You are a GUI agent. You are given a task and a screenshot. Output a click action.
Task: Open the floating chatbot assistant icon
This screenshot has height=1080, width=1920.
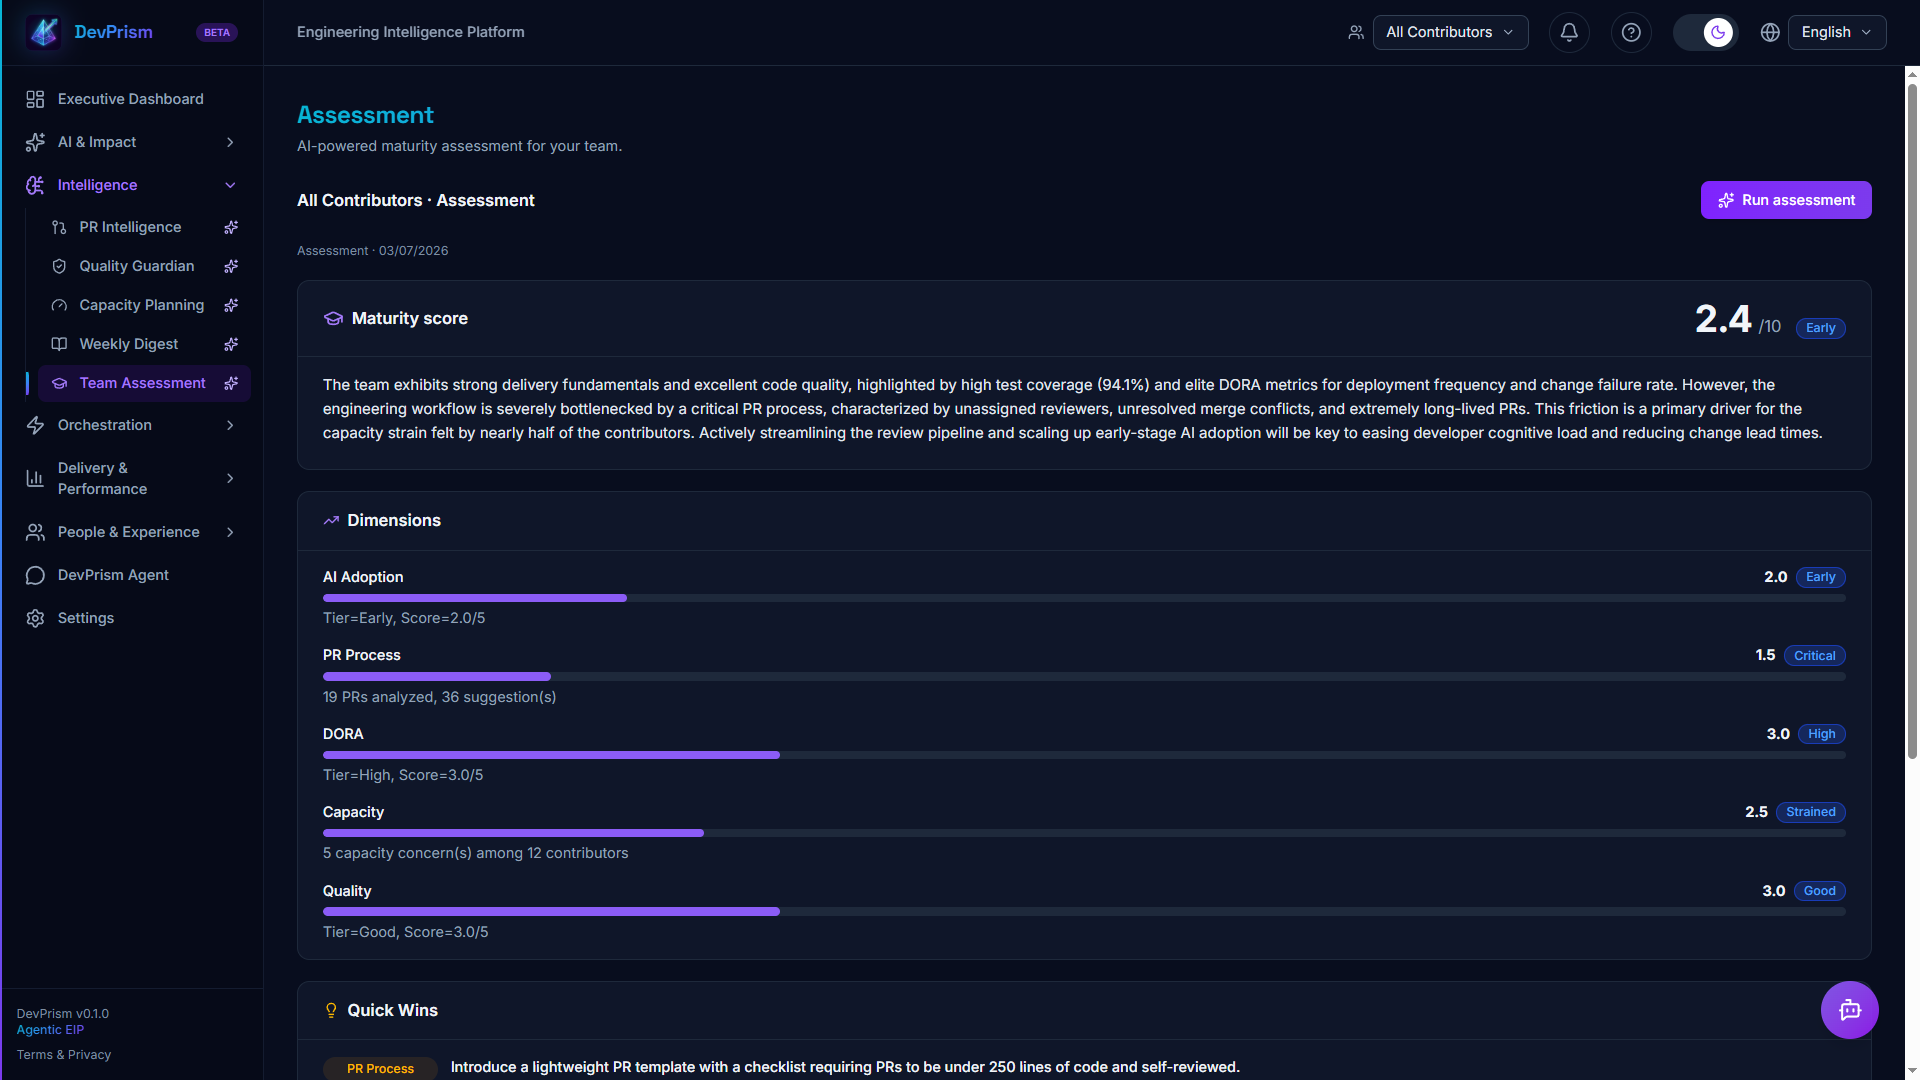[x=1849, y=1010]
